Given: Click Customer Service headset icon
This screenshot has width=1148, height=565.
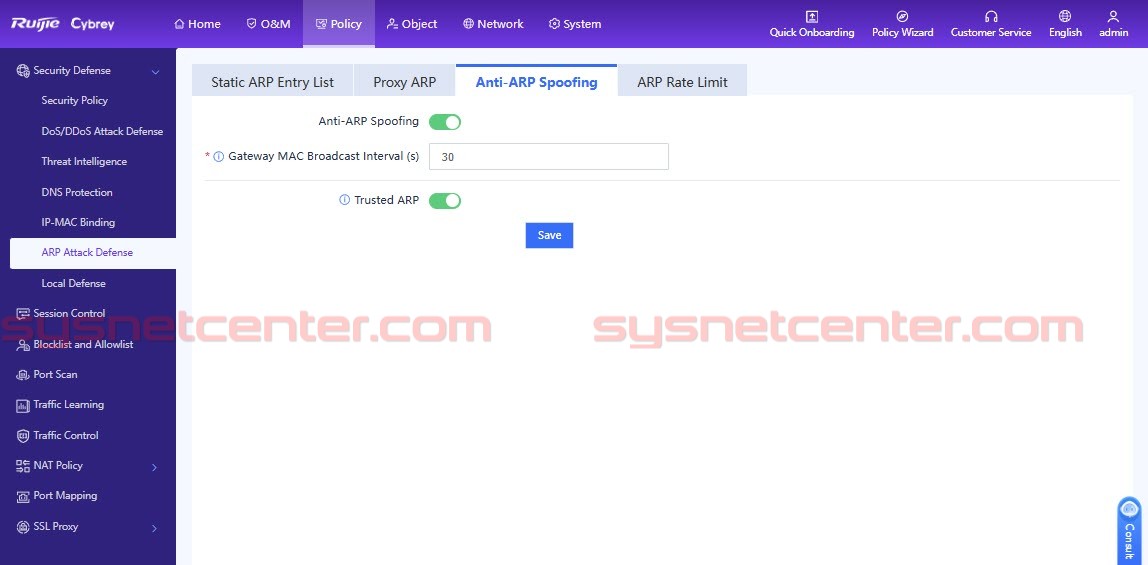Looking at the screenshot, I should pyautogui.click(x=991, y=16).
